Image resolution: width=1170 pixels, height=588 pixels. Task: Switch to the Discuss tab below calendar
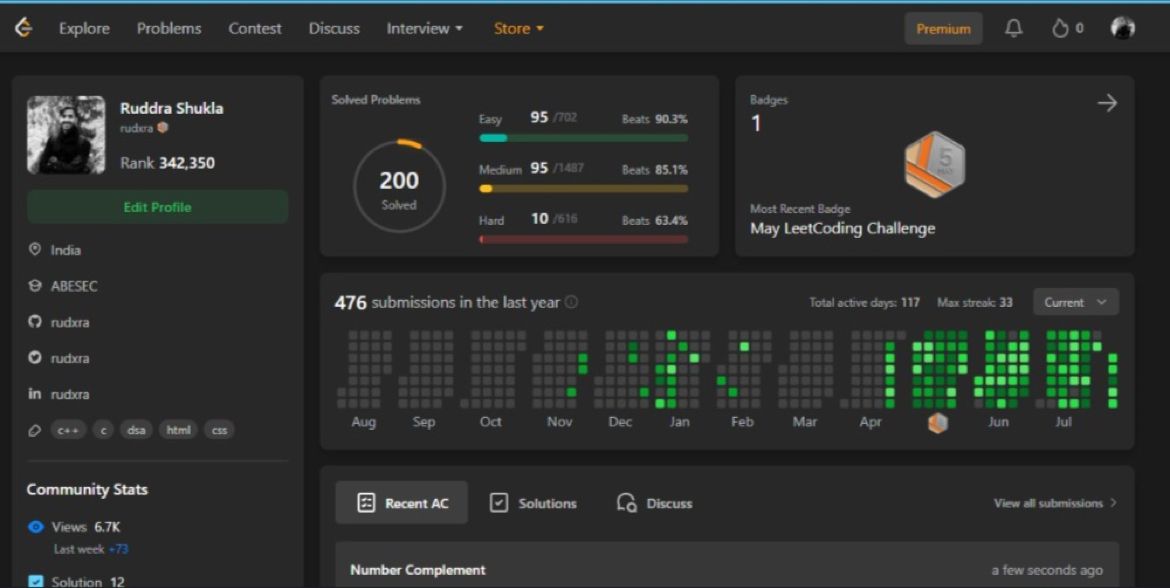(654, 503)
